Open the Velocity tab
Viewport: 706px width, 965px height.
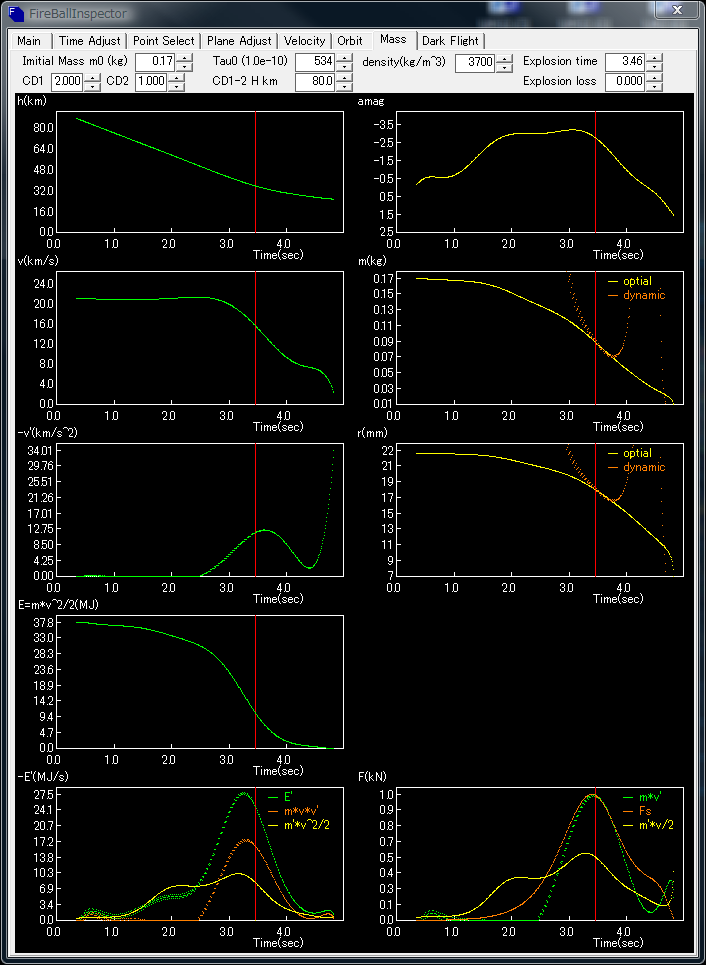pos(304,41)
